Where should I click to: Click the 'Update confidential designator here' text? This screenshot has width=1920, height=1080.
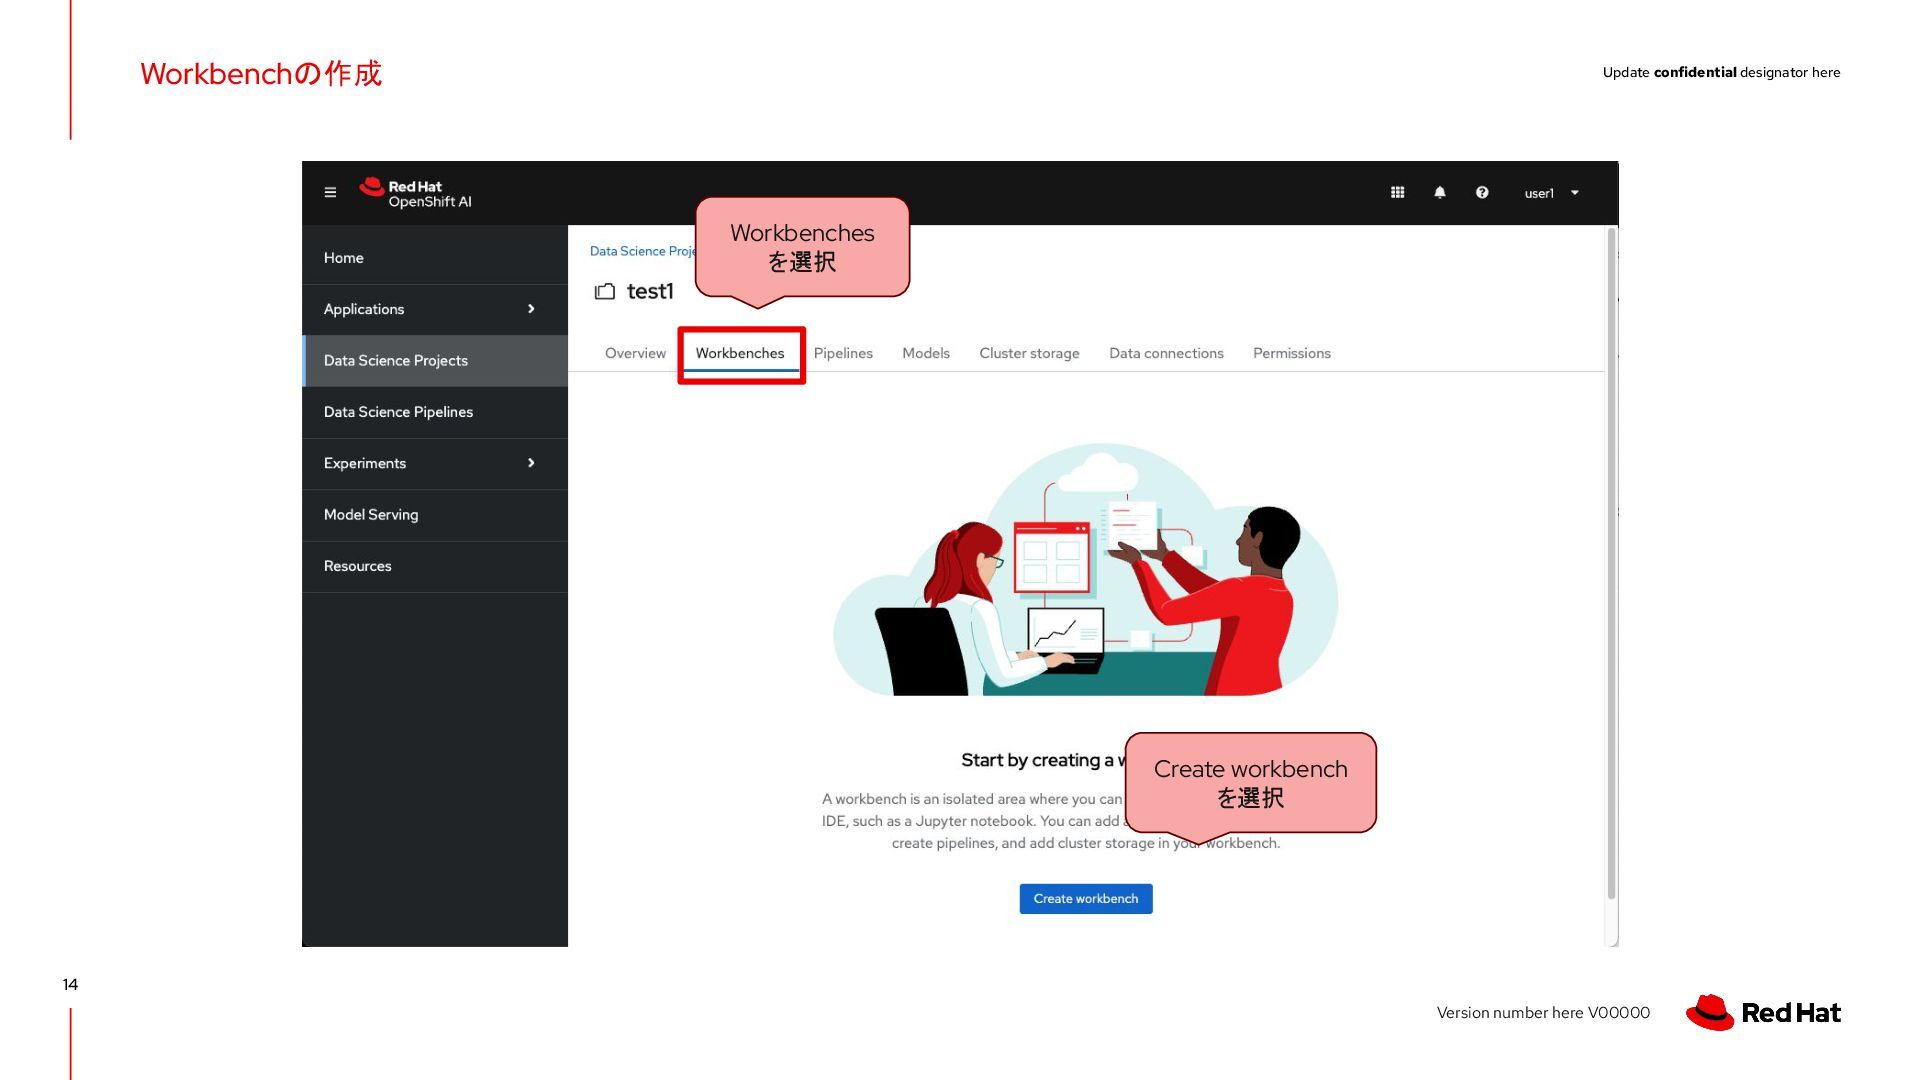click(1721, 72)
